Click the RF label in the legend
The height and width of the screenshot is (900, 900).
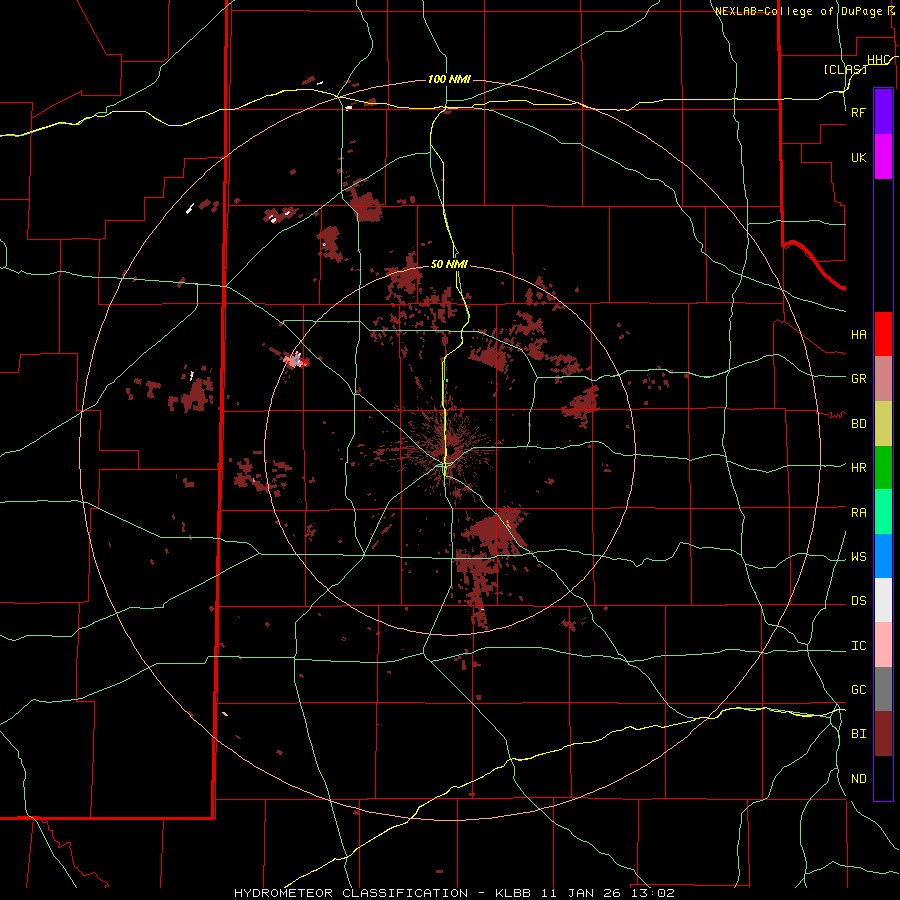click(859, 112)
